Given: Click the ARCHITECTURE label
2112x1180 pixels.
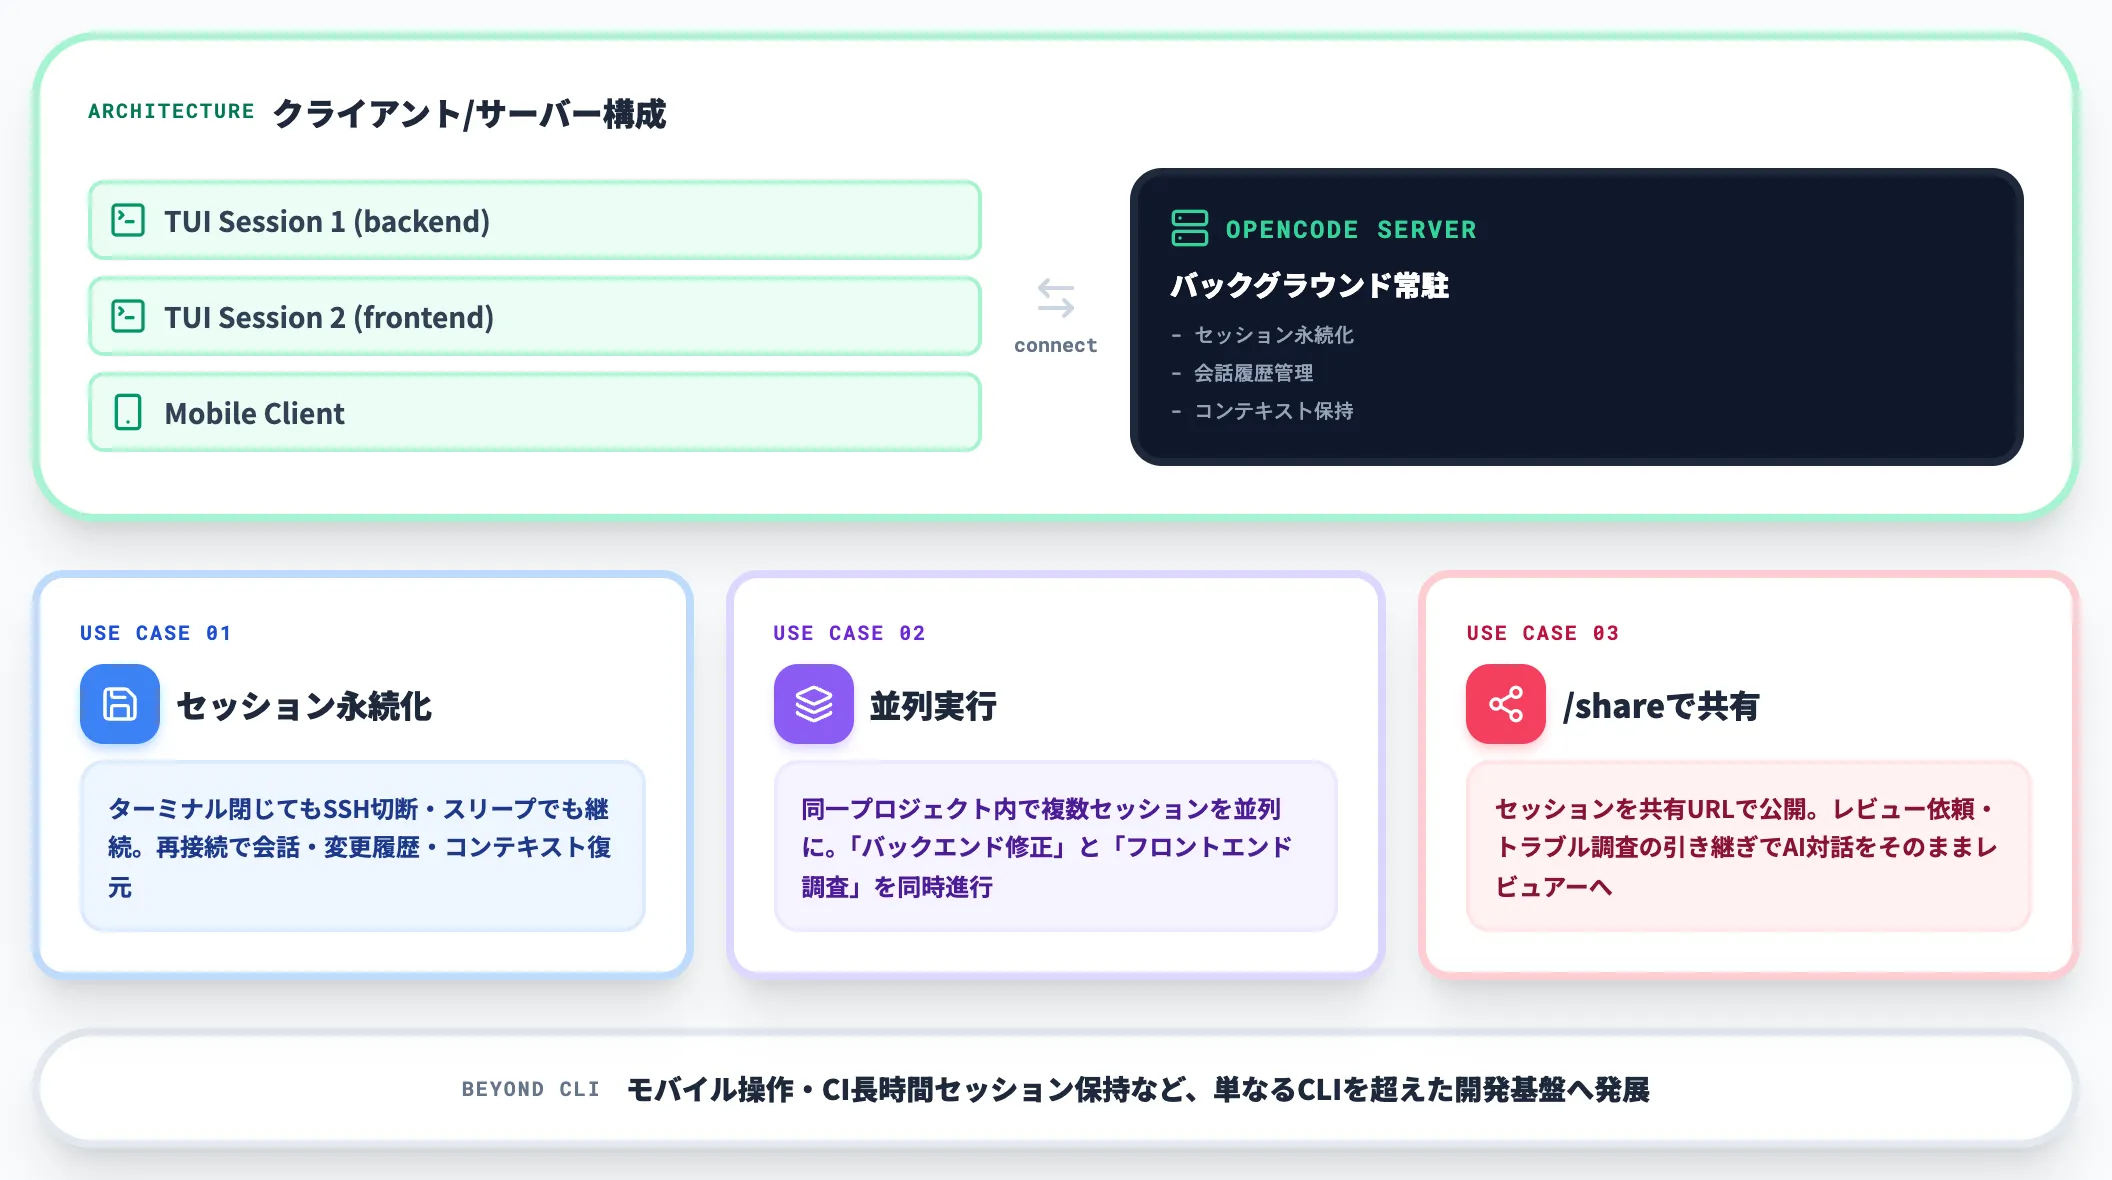Looking at the screenshot, I should 171,111.
